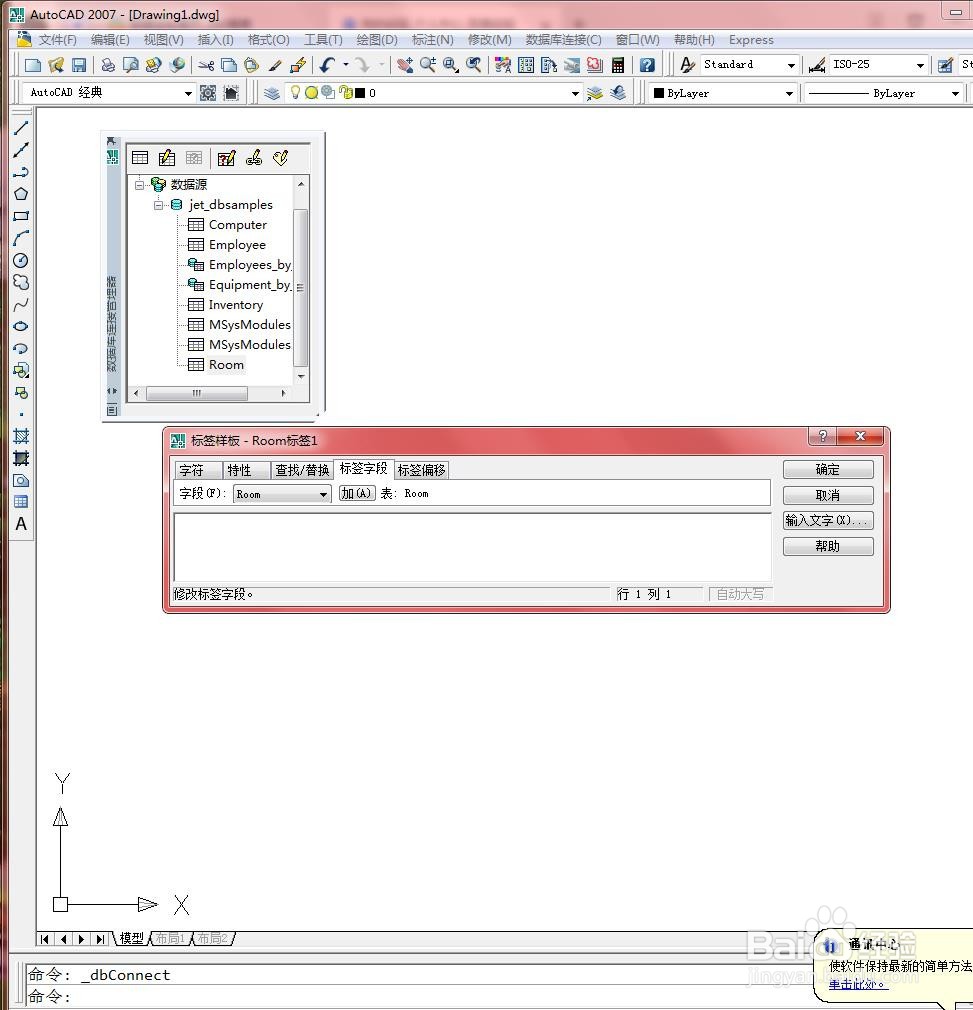Click the 单击此处 link in notification
Viewport: 973px width, 1010px height.
856,984
